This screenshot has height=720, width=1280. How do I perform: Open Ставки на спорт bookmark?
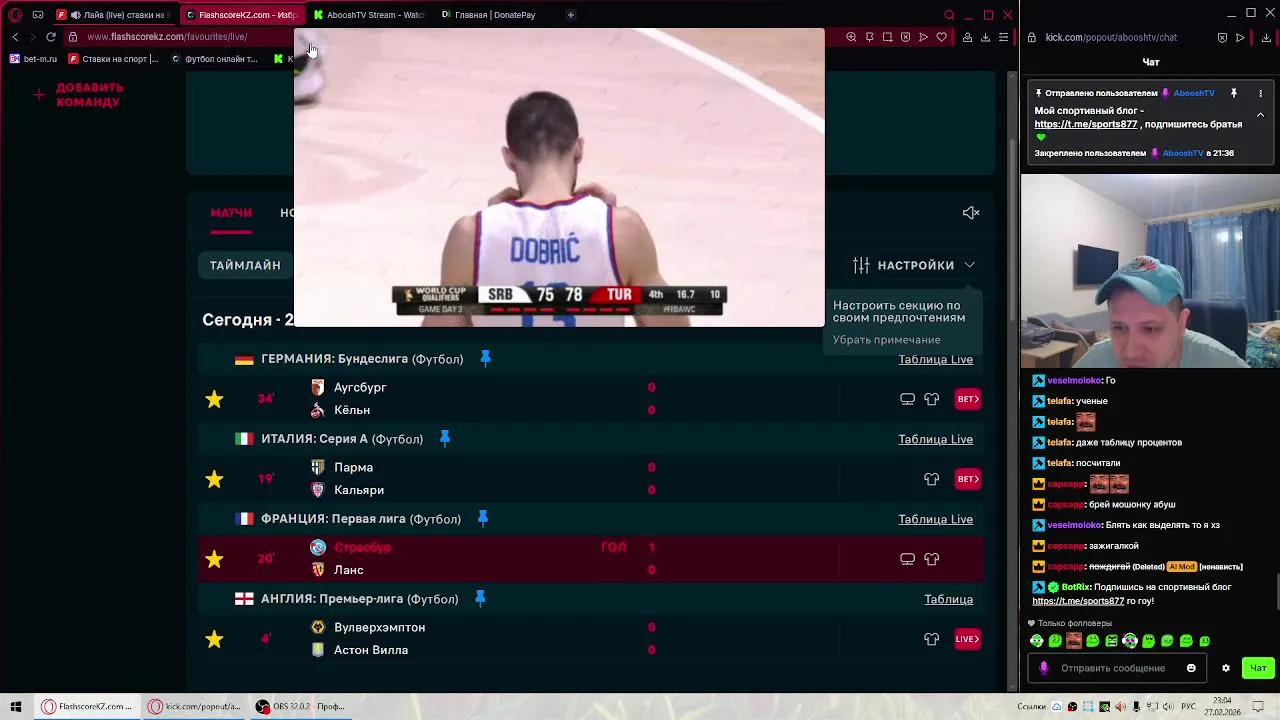point(113,59)
